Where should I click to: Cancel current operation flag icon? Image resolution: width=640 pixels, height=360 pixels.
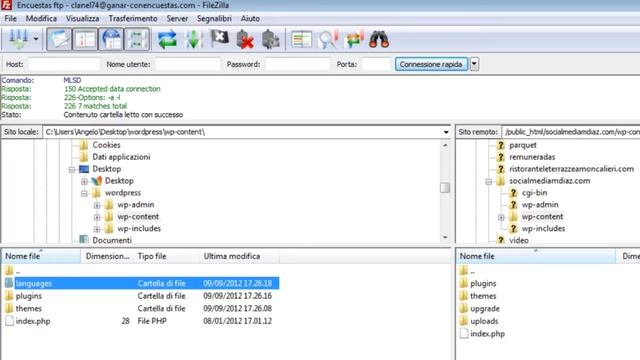(x=220, y=39)
